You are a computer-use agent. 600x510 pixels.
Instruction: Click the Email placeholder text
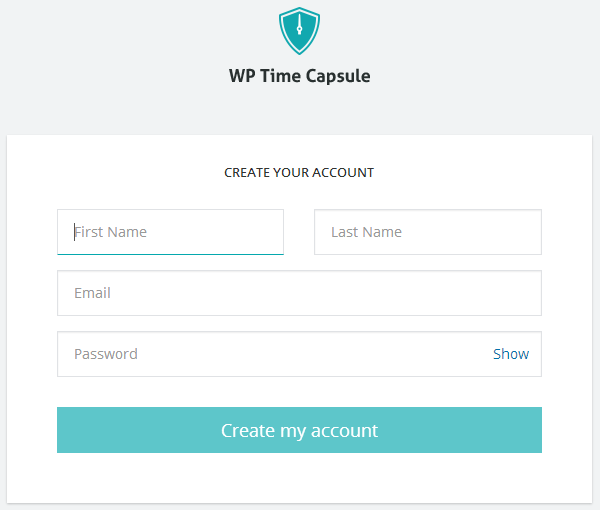(92, 293)
